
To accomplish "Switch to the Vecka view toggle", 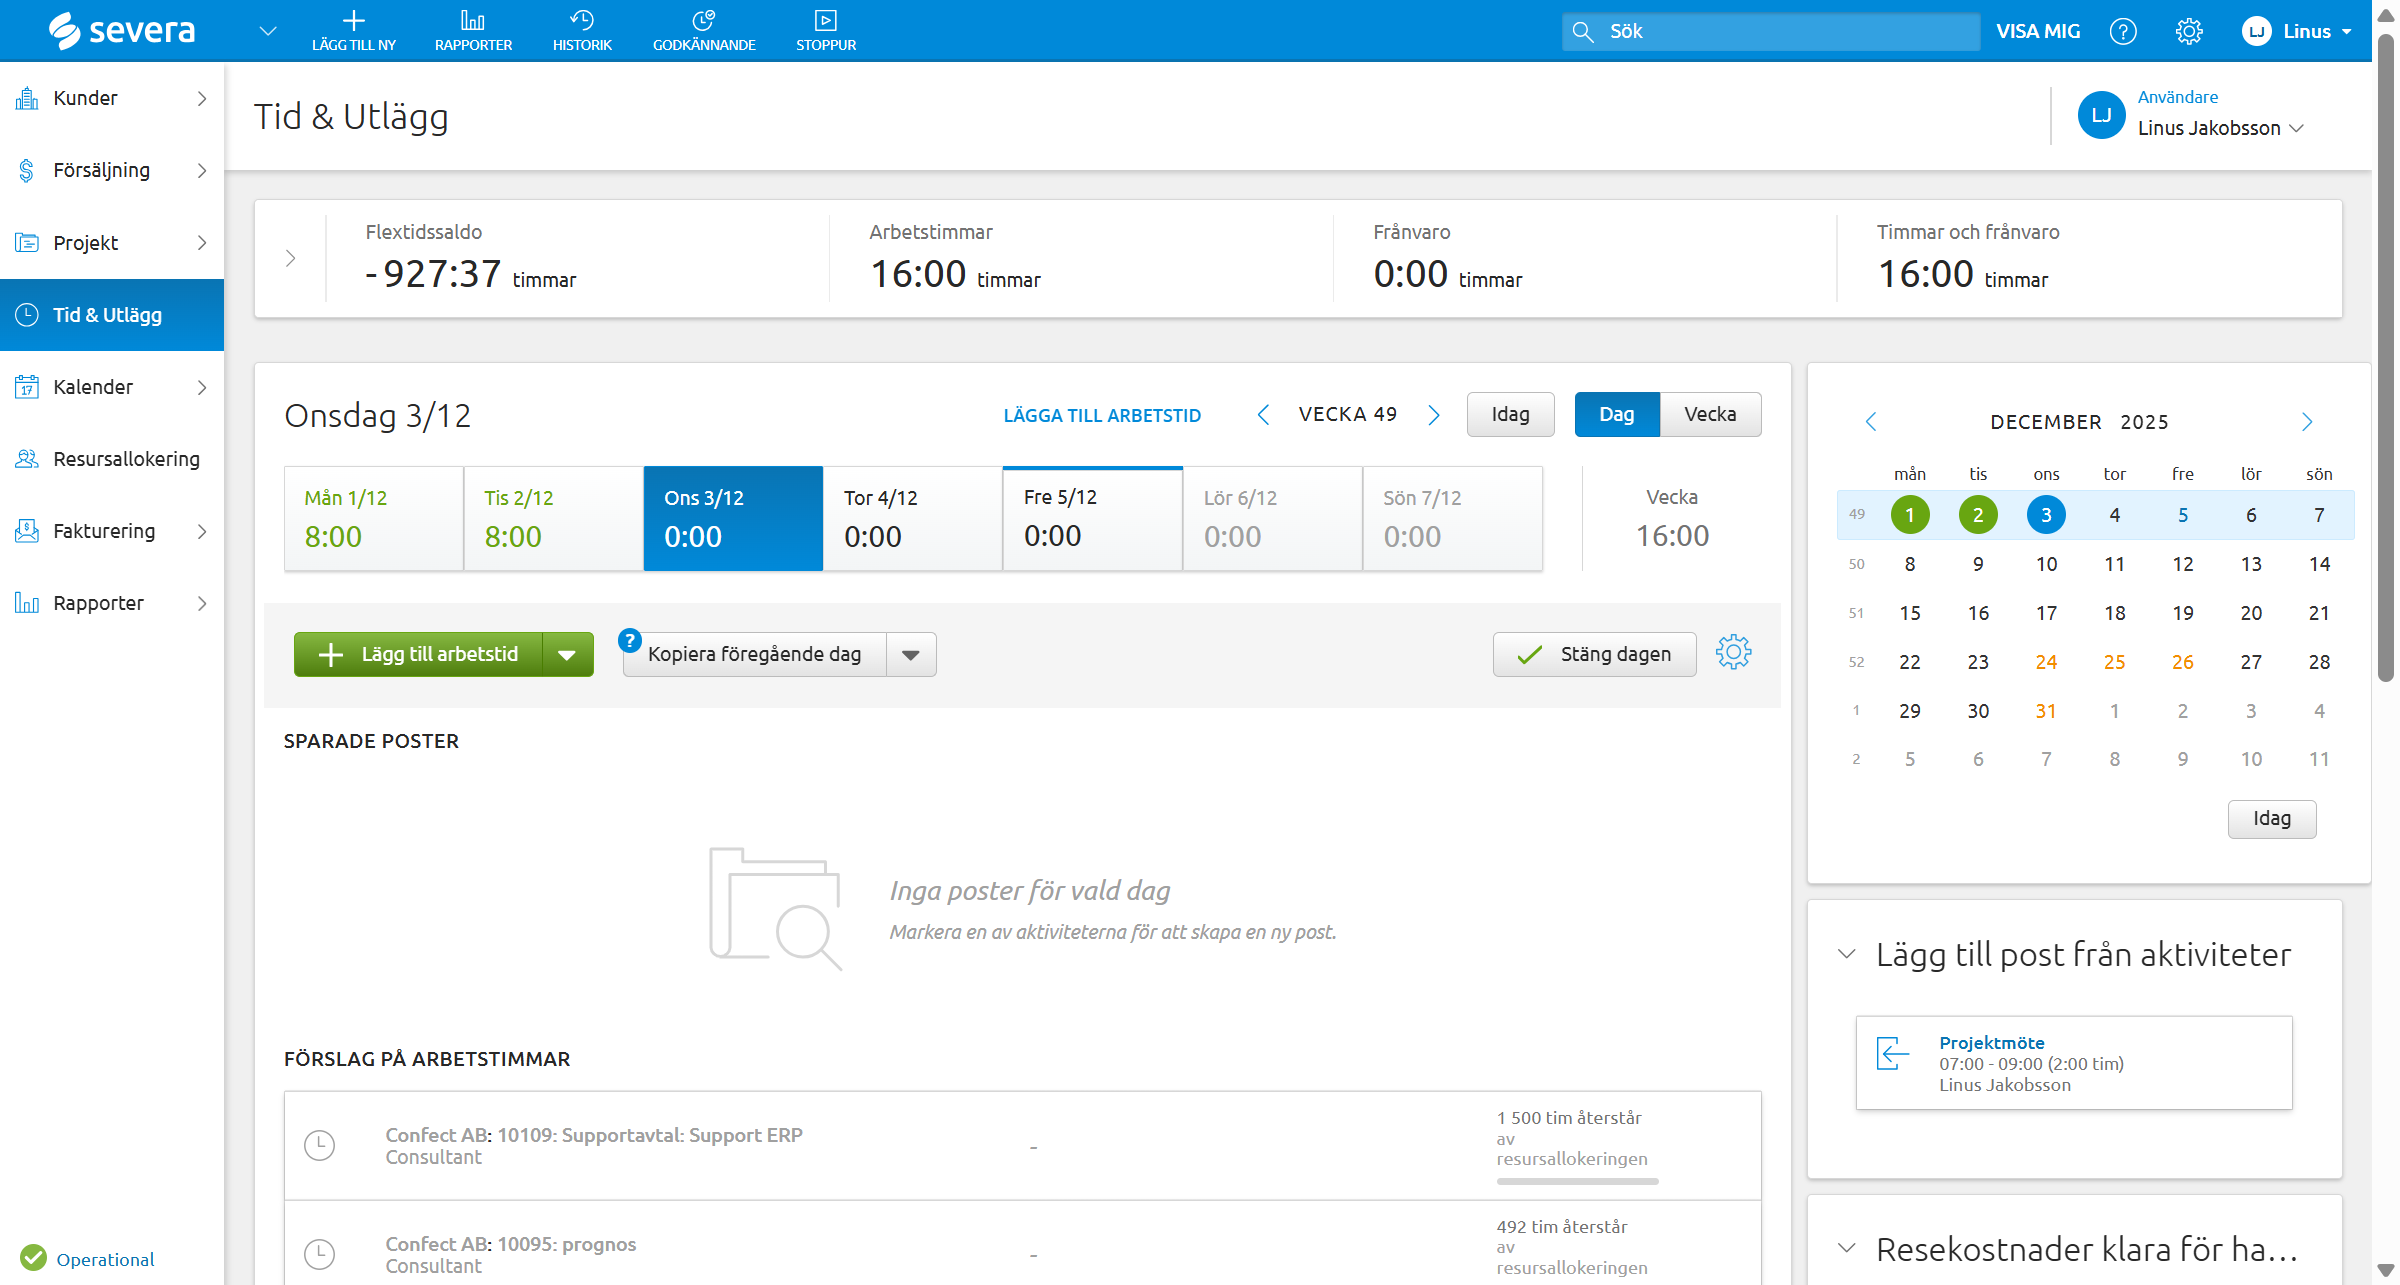I will point(1710,414).
